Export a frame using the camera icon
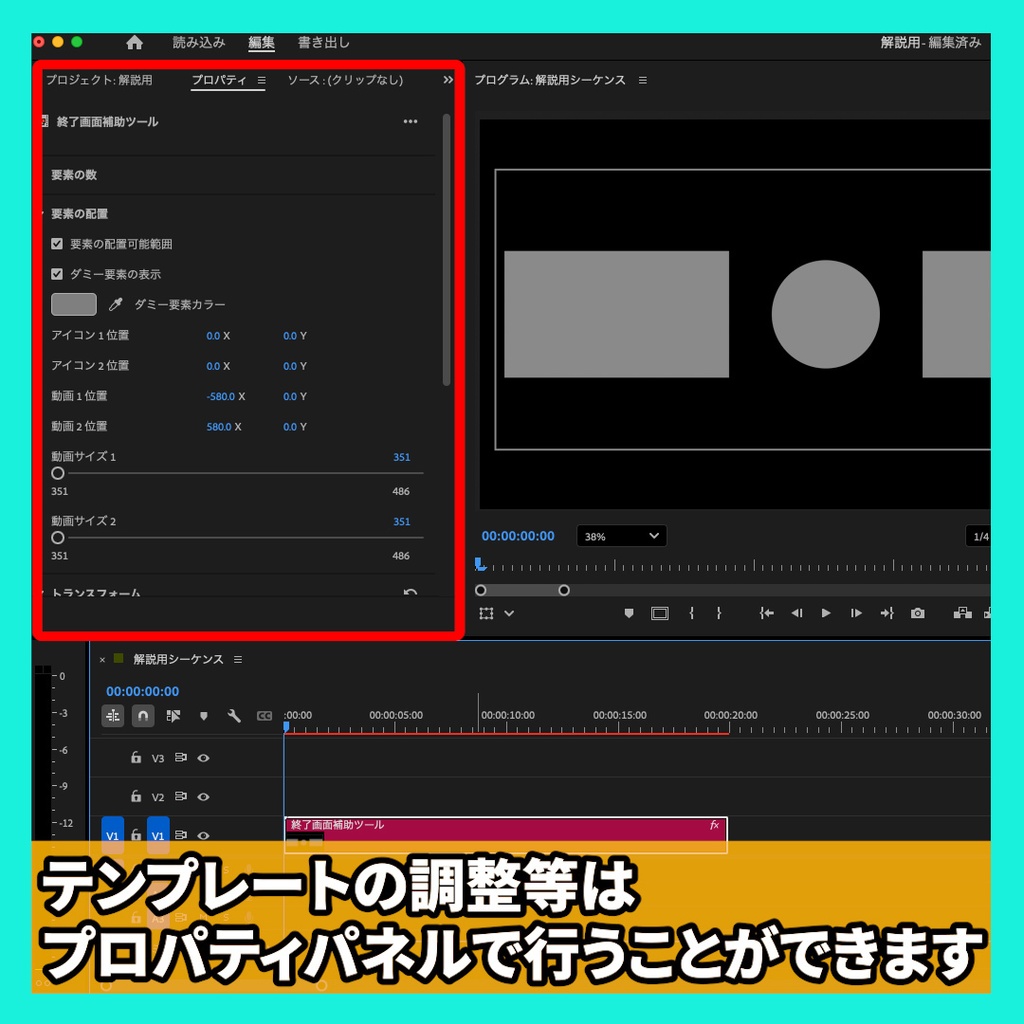The height and width of the screenshot is (1024, 1024). [x=917, y=613]
